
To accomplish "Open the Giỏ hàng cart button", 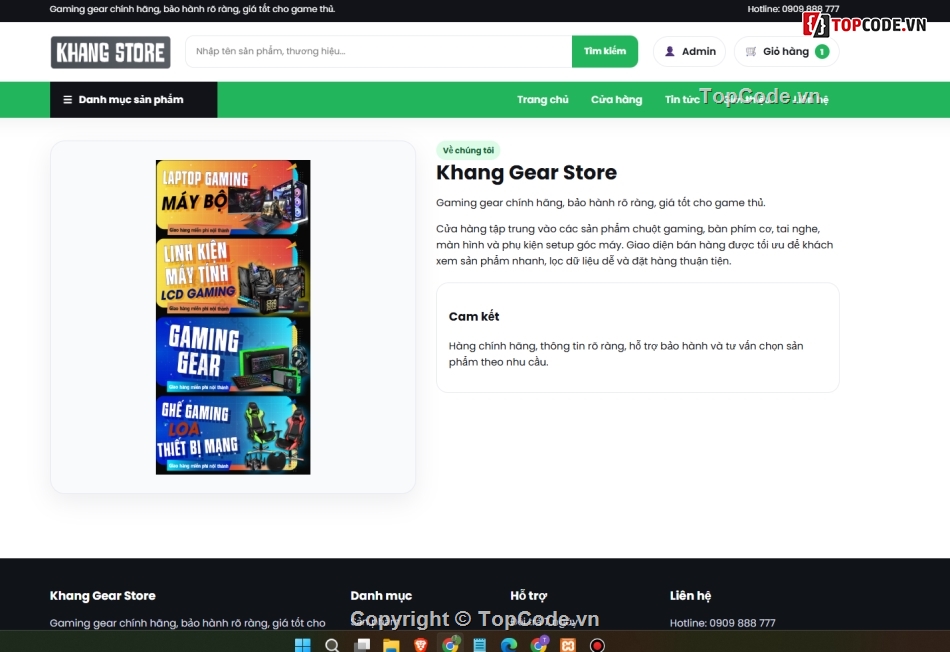I will 786,52.
